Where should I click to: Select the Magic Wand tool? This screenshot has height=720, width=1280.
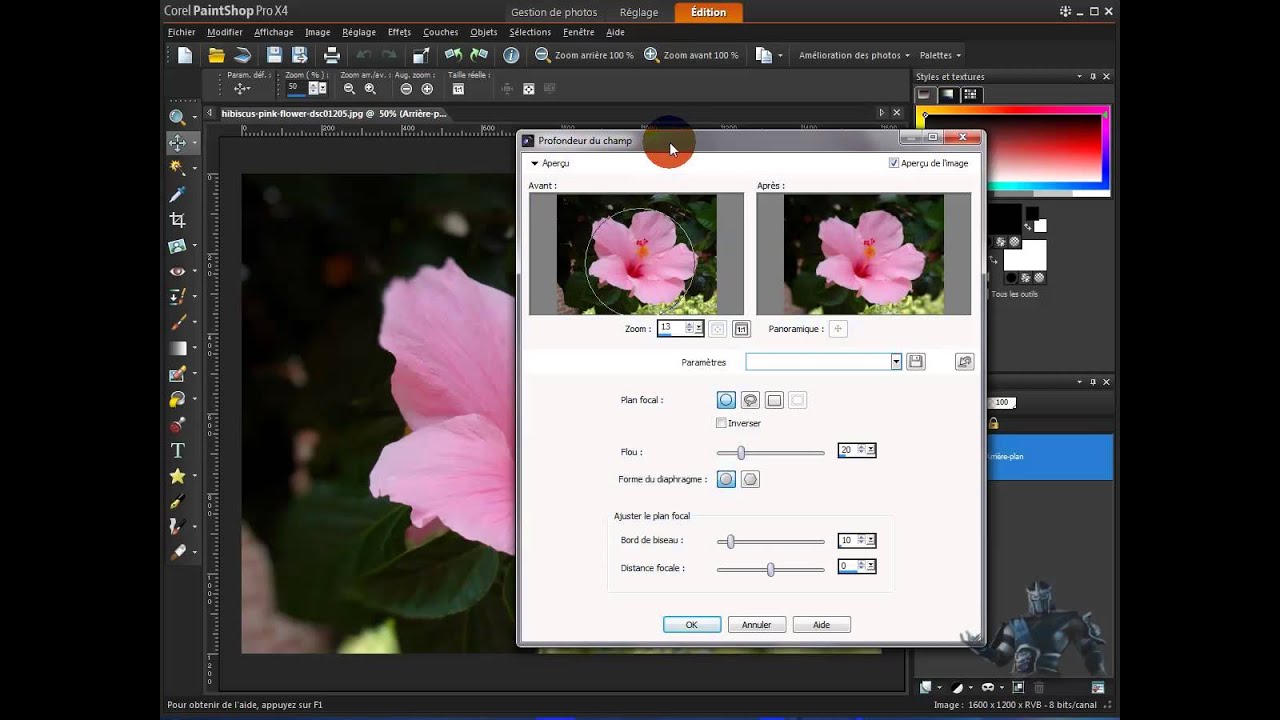pyautogui.click(x=177, y=168)
